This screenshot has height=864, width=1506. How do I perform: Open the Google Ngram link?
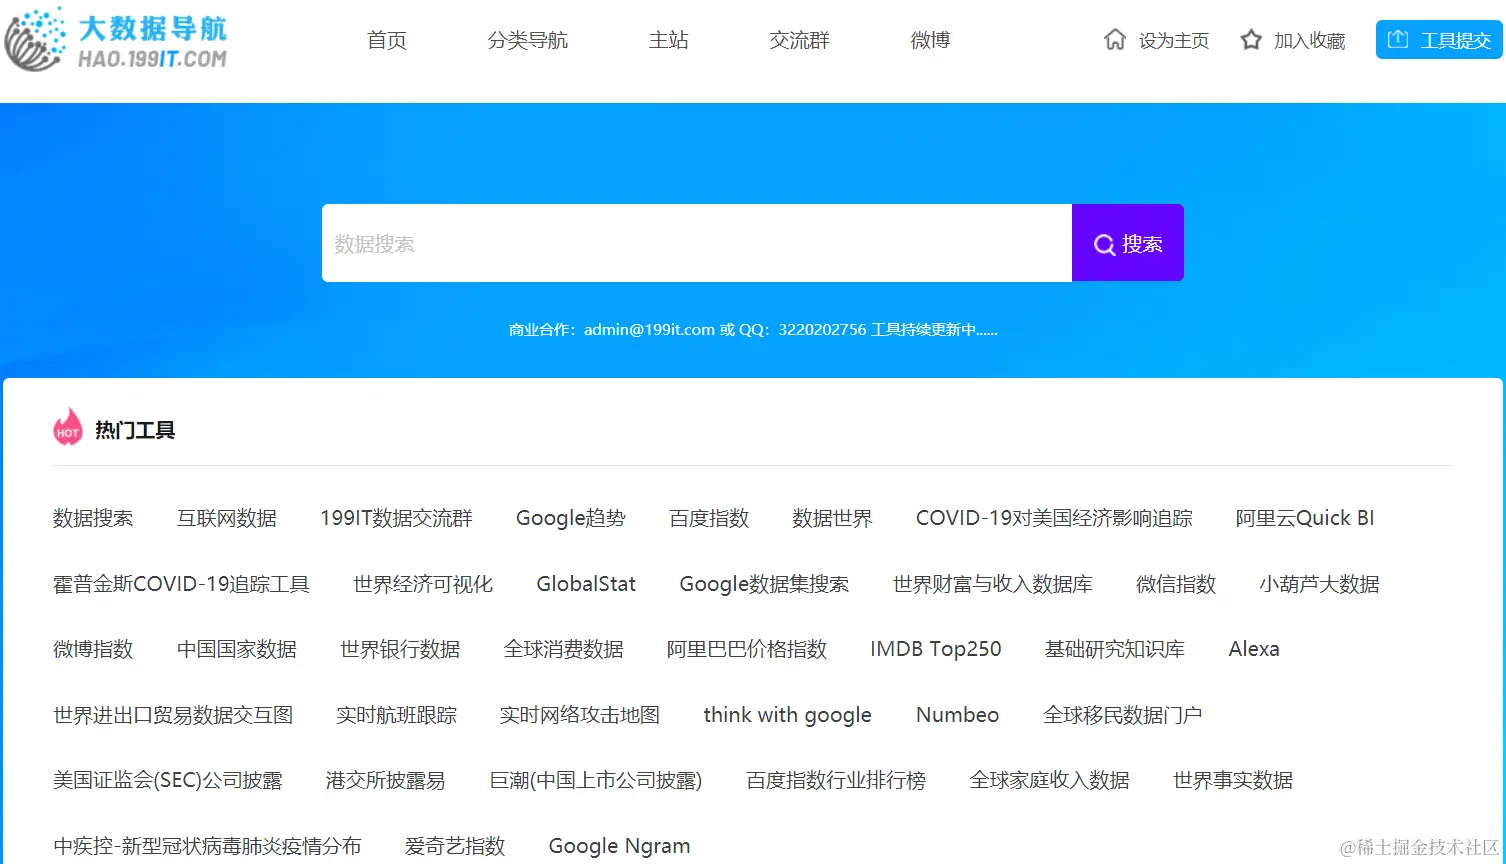click(x=620, y=846)
